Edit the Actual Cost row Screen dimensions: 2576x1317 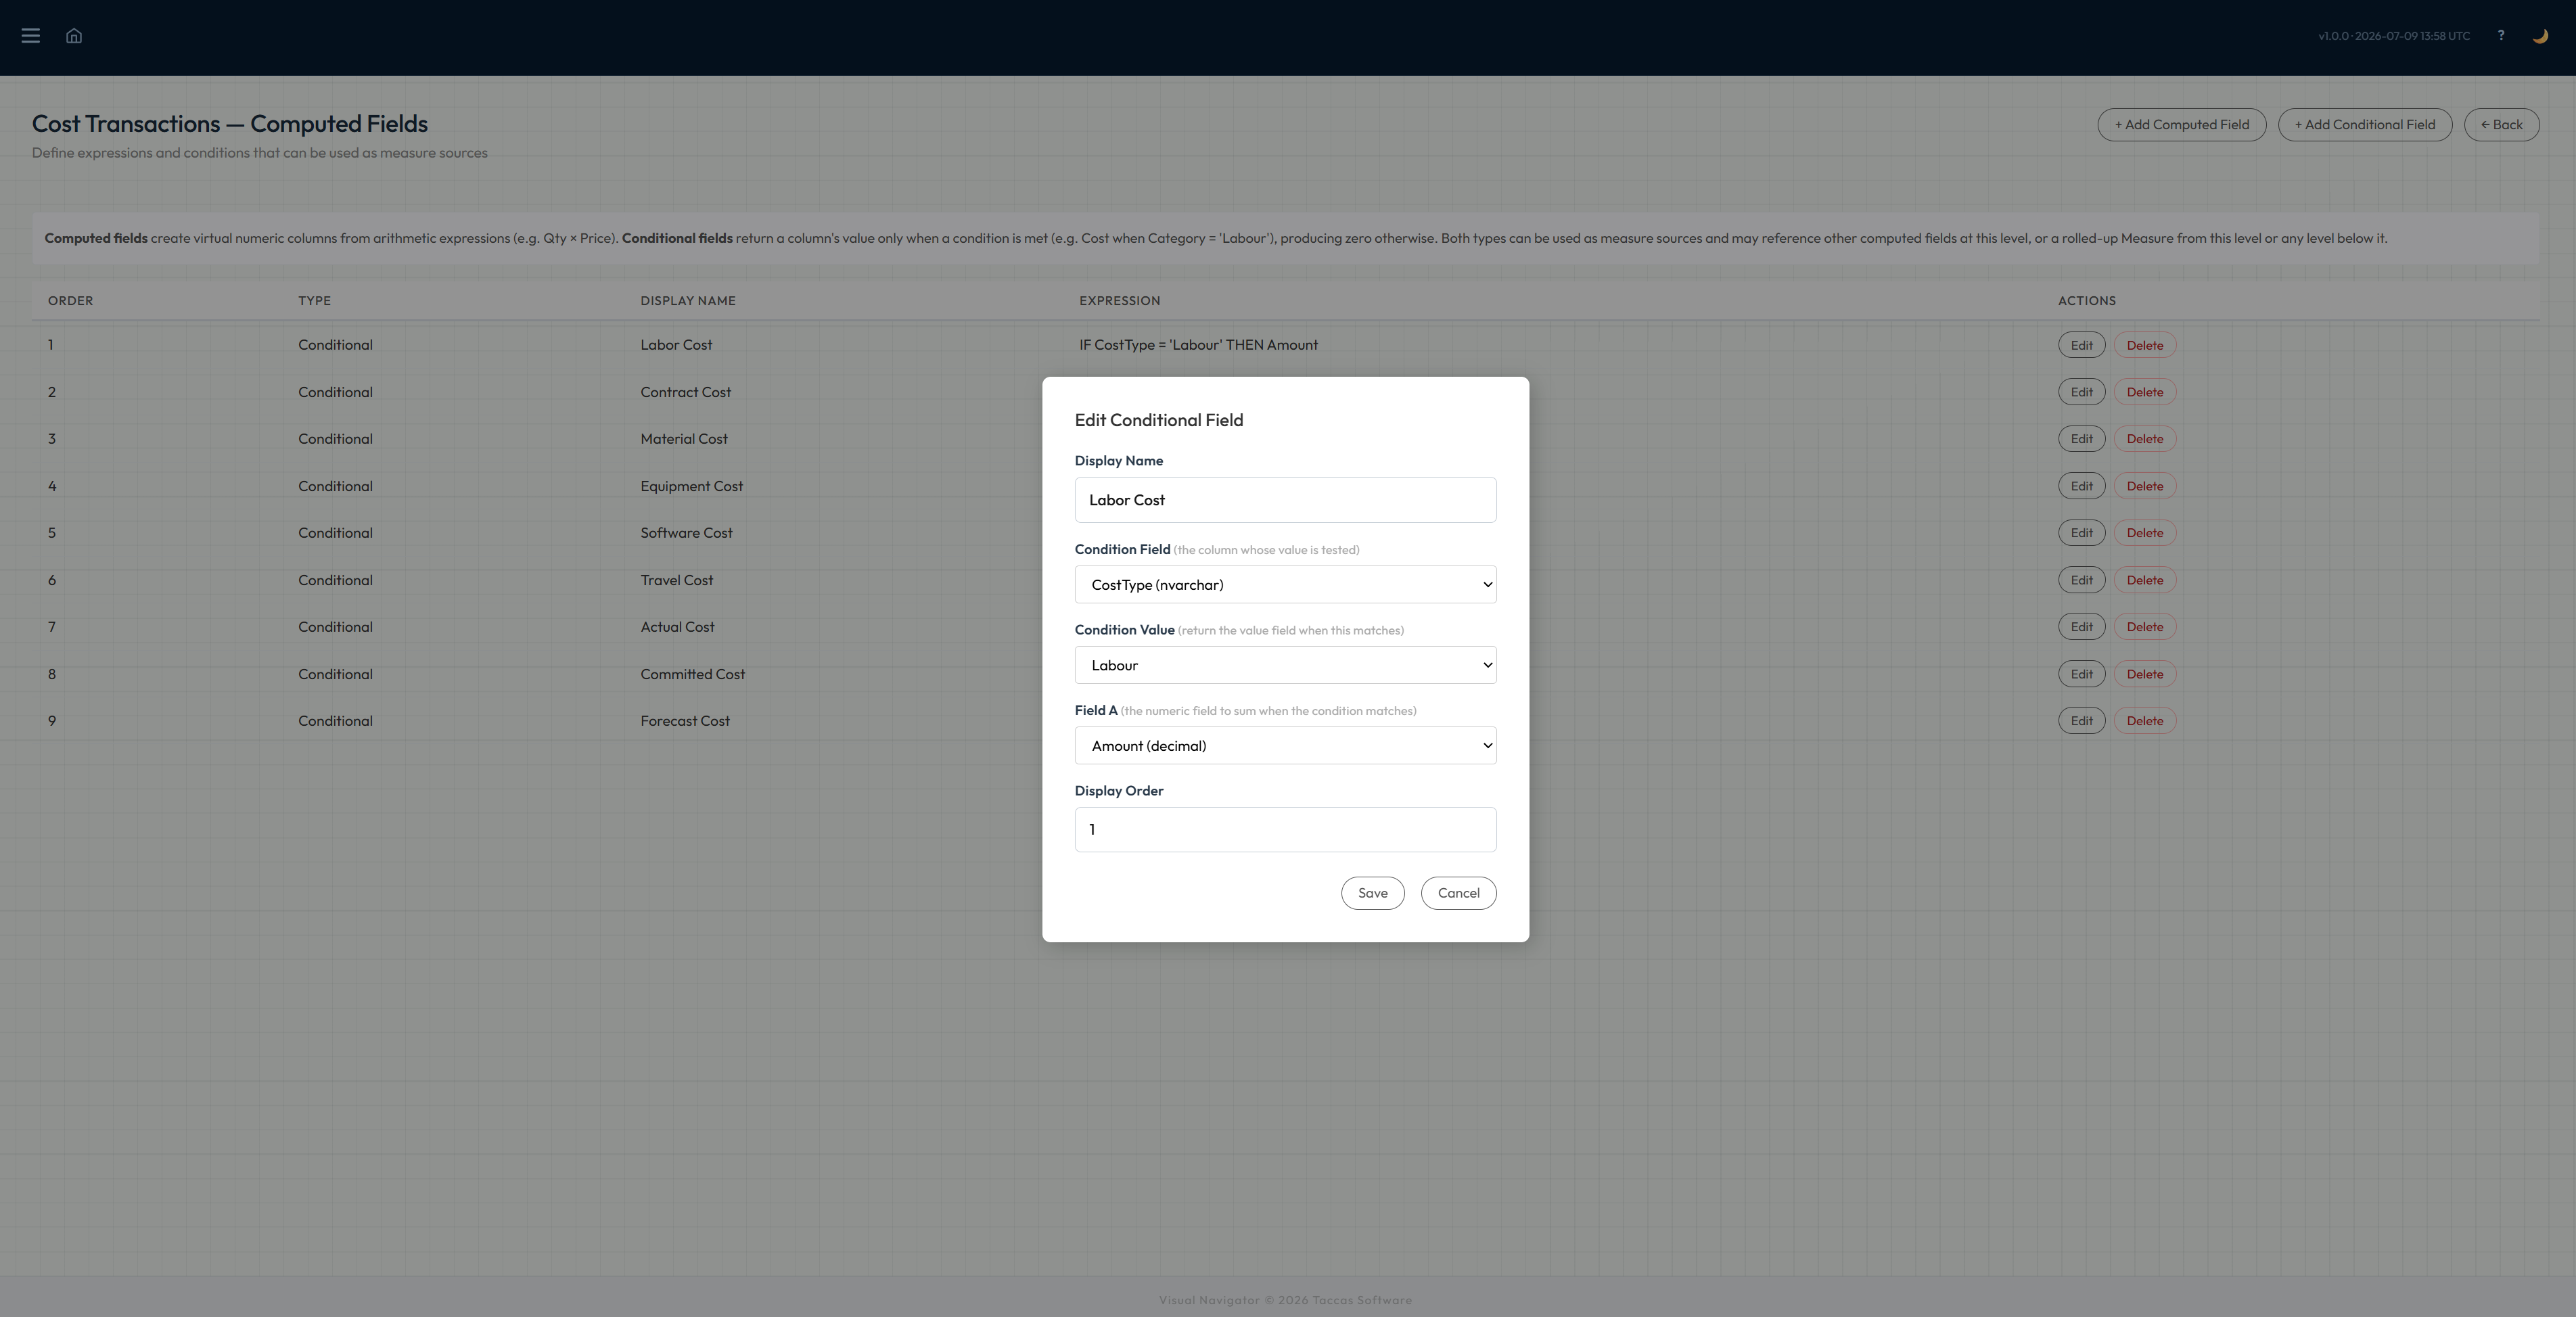[x=2081, y=627]
